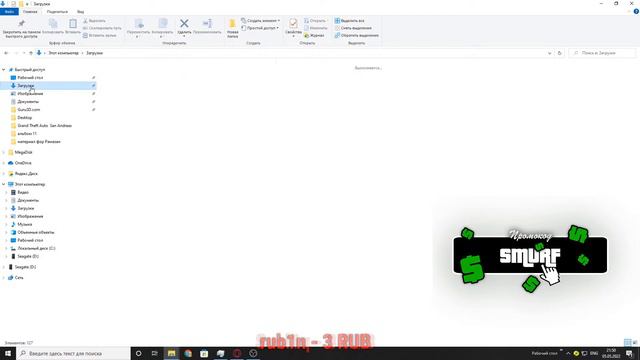Click the Properties icon in title bar toolbar
640x360 pixels.
tap(13, 4)
